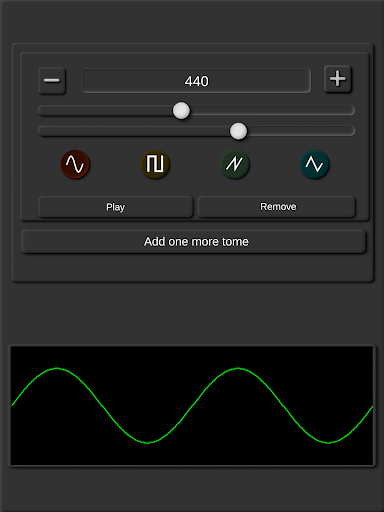This screenshot has width=384, height=512.
Task: Click the first crest of the green waveform
Action: [x=57, y=368]
